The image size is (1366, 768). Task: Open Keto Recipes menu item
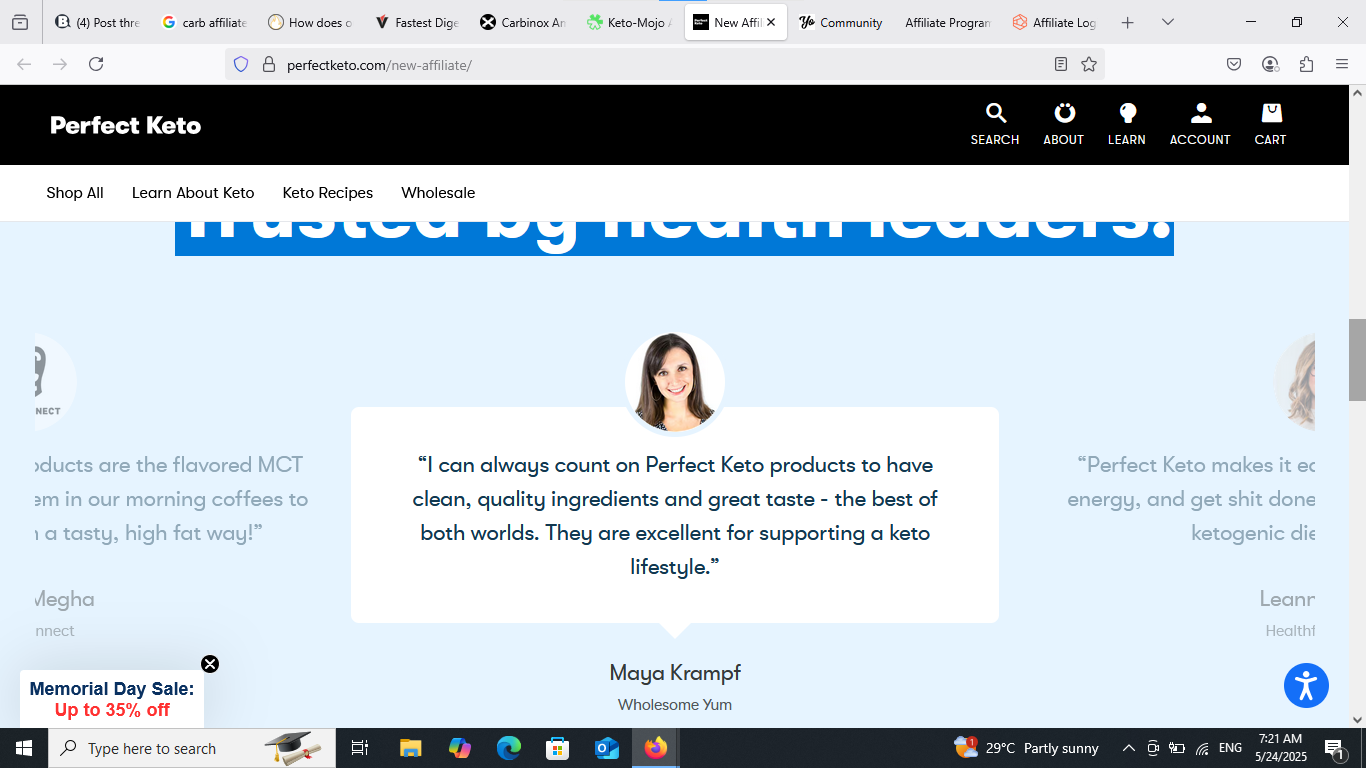pyautogui.click(x=328, y=193)
